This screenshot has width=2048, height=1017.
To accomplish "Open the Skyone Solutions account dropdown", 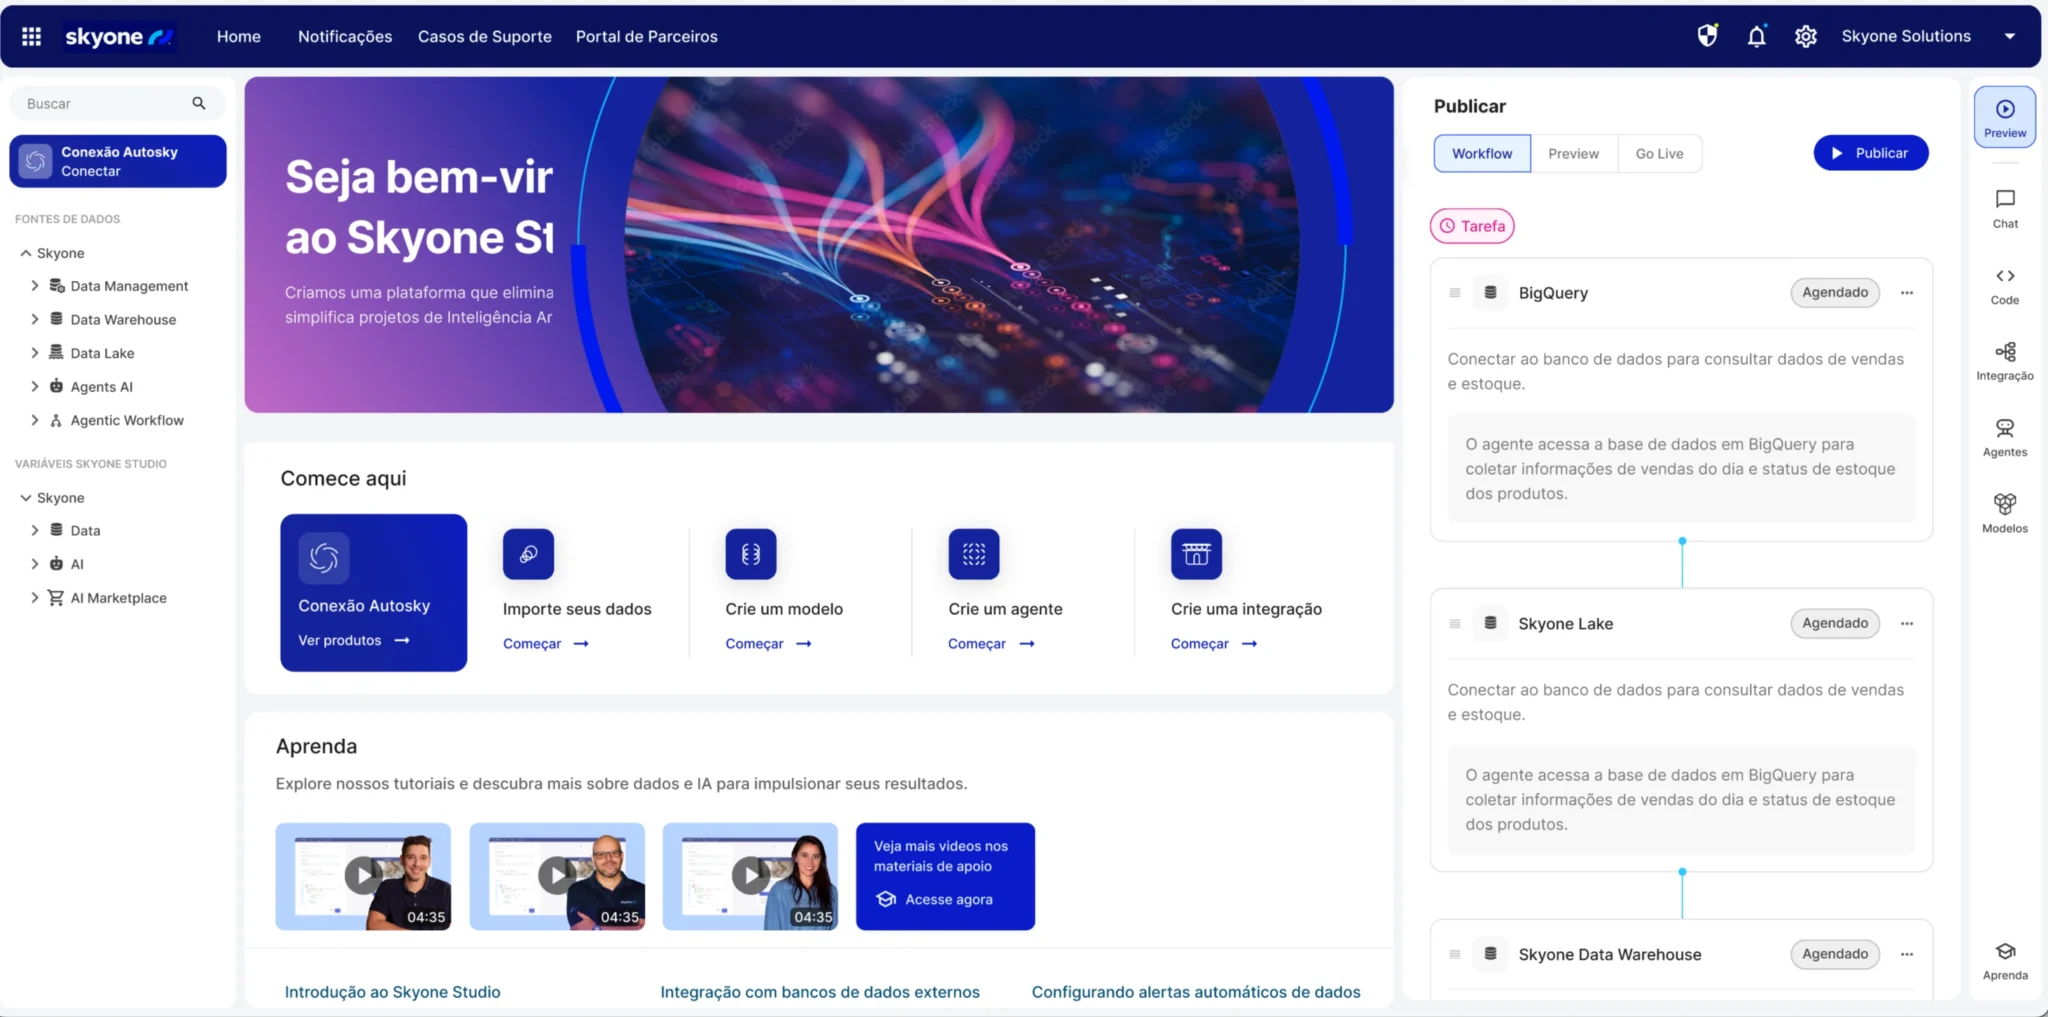I will click(2010, 36).
